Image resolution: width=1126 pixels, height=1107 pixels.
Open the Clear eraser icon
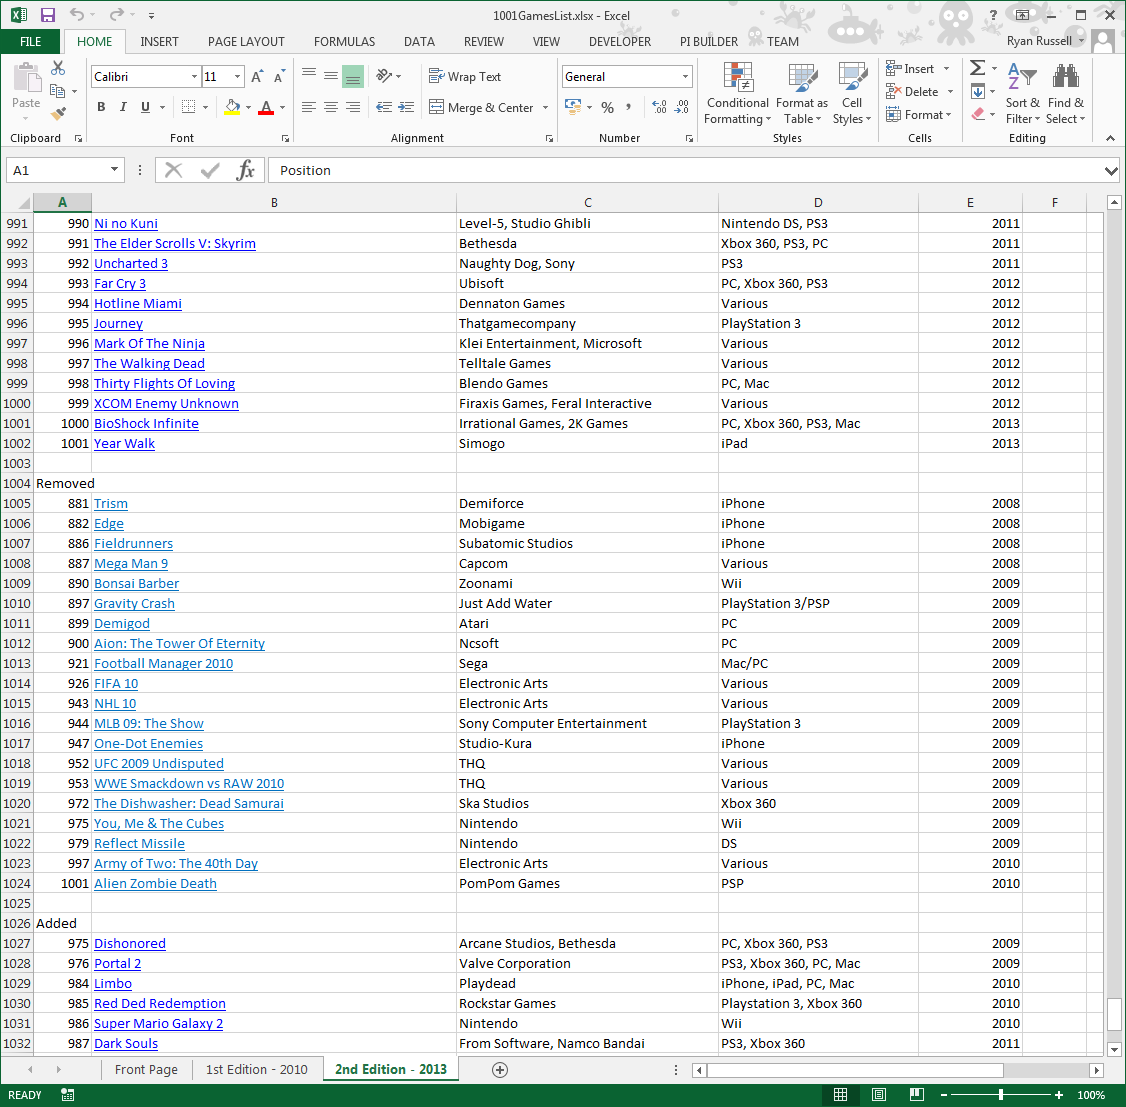[x=977, y=114]
